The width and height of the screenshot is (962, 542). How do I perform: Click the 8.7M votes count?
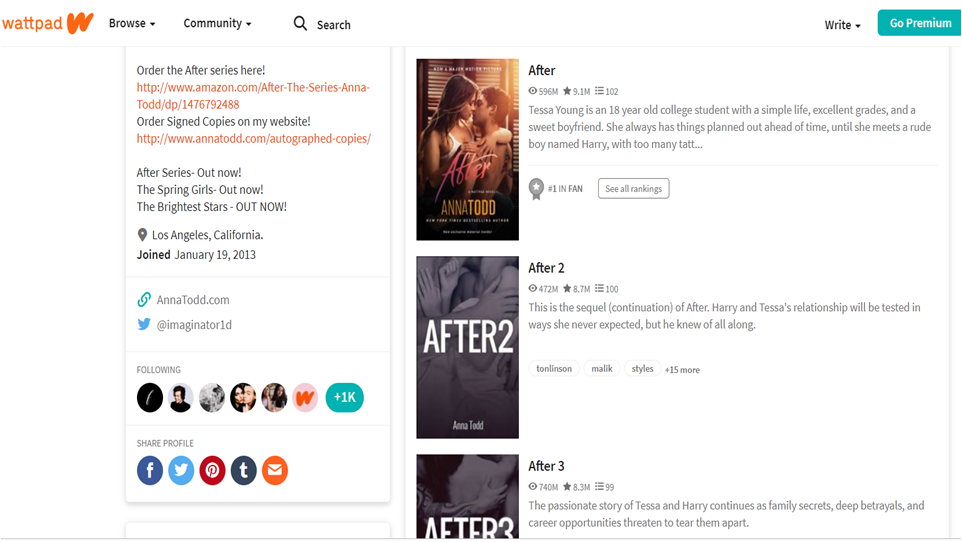pos(582,289)
